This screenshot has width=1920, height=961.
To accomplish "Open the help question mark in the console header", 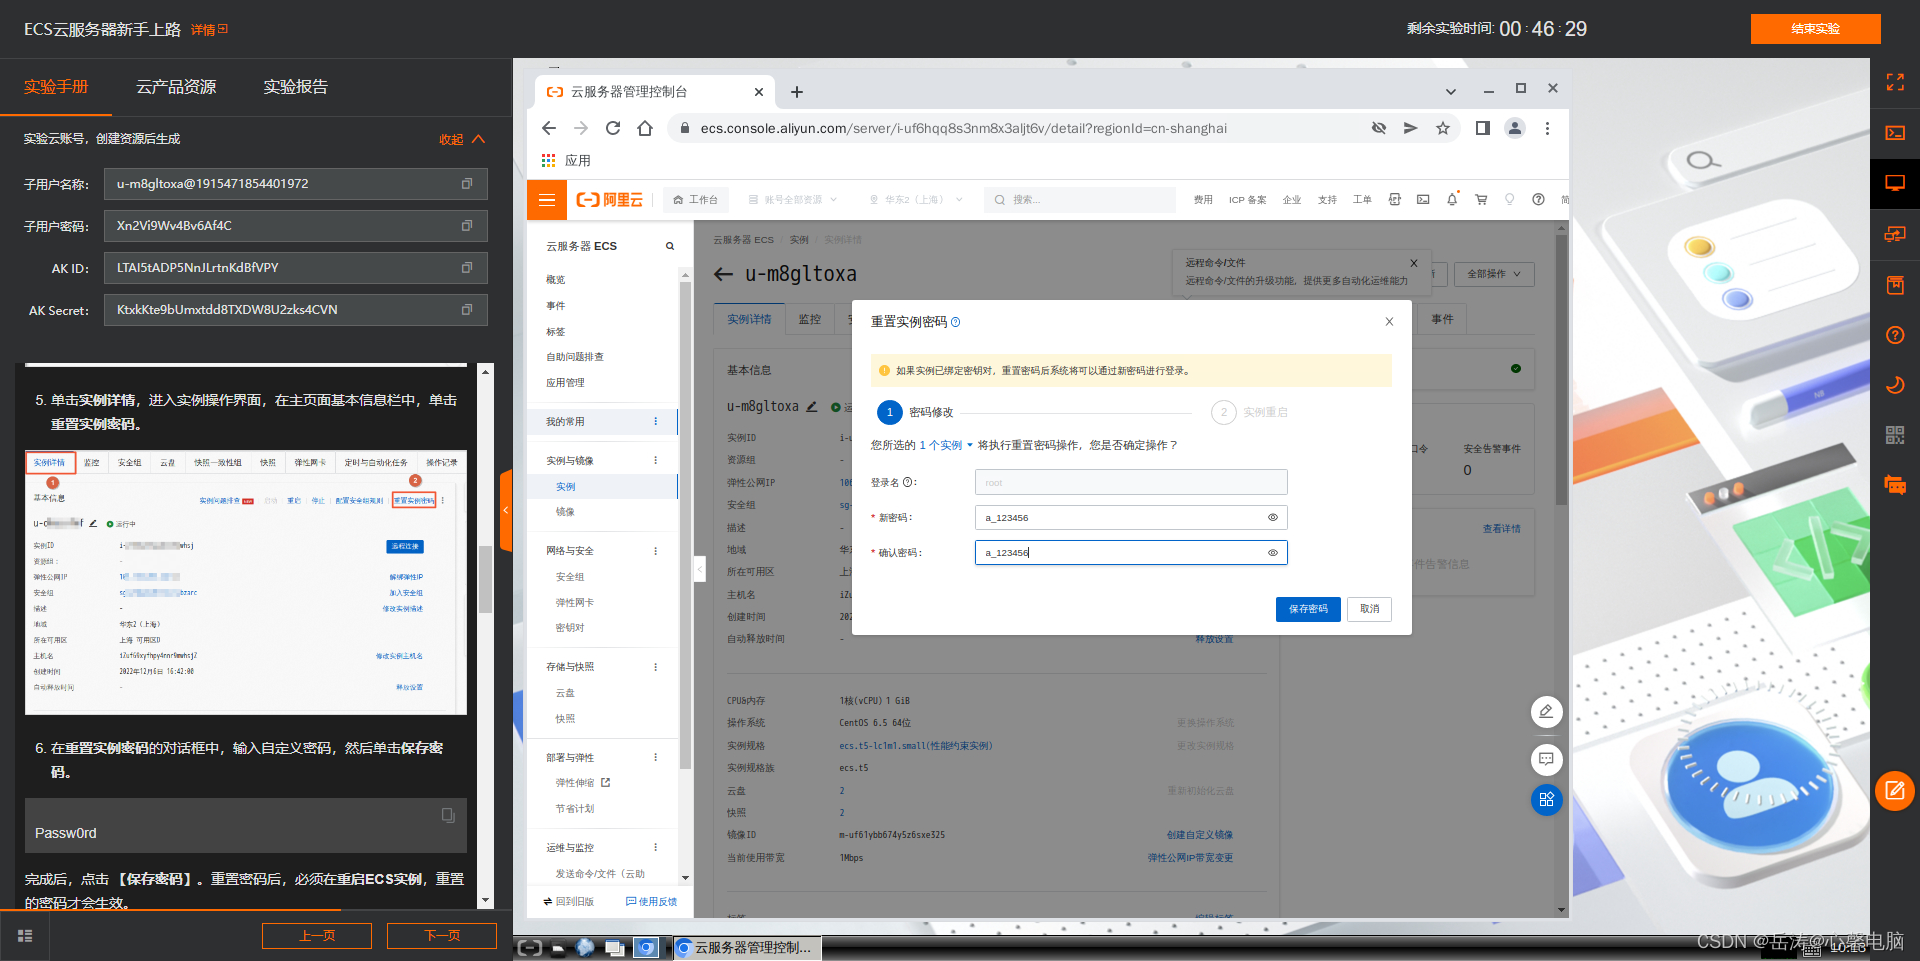I will [1539, 200].
